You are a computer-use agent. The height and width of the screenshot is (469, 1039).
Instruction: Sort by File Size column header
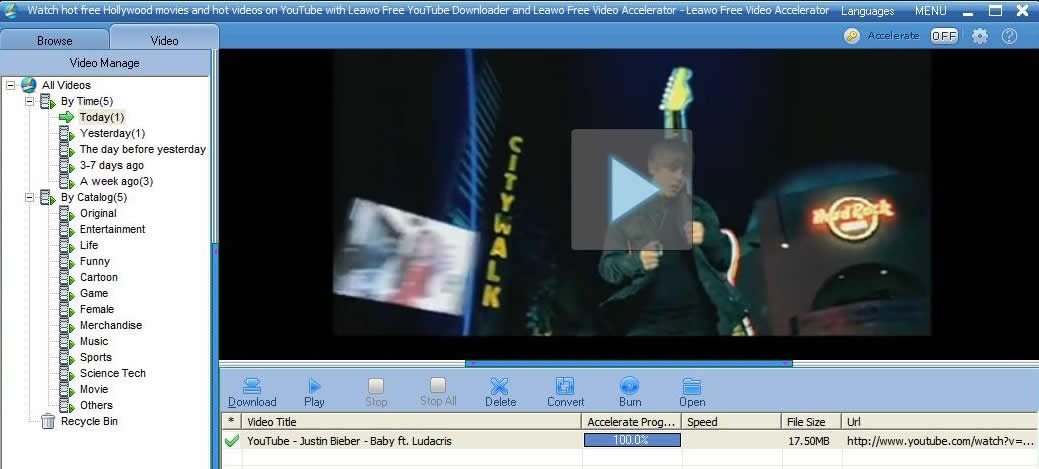click(x=812, y=421)
